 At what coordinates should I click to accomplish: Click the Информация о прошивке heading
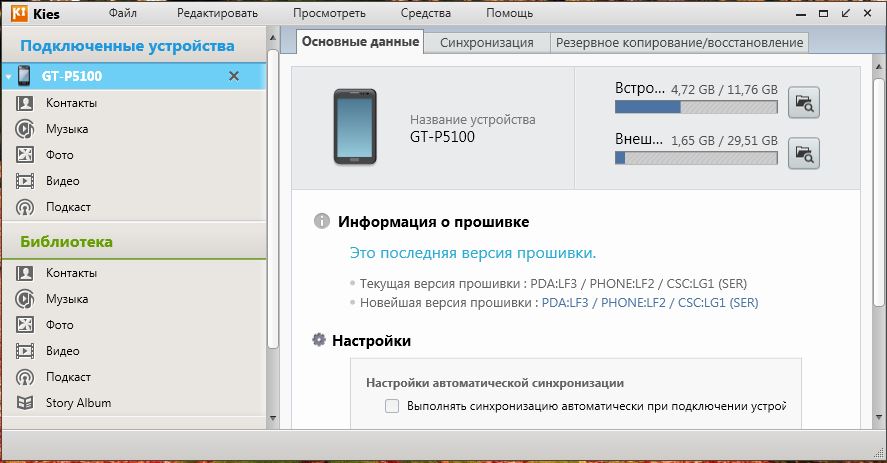433,222
